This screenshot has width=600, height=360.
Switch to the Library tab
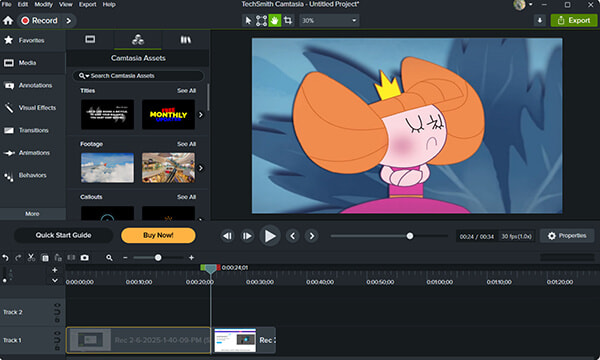pyautogui.click(x=186, y=39)
